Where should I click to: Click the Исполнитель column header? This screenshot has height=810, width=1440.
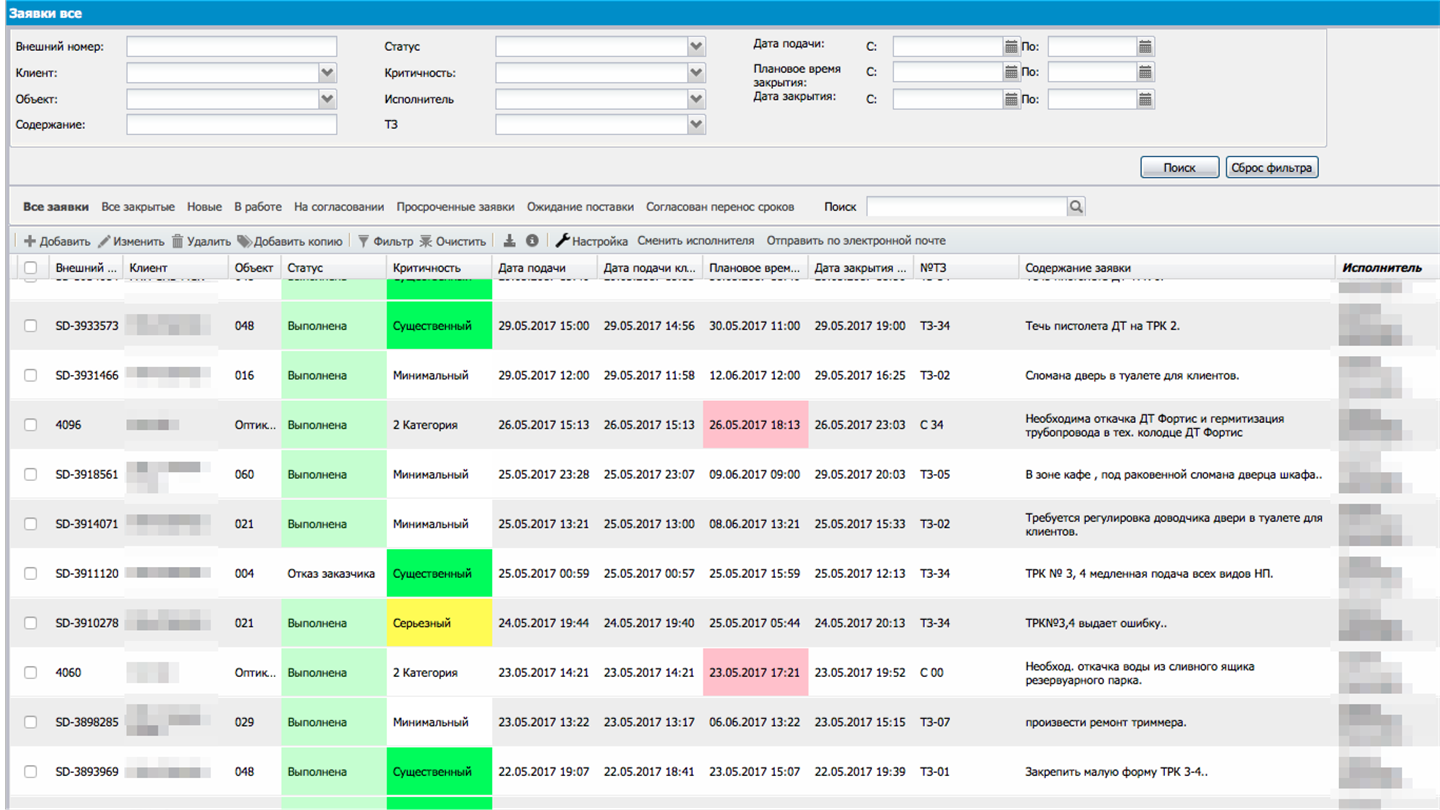point(1387,268)
